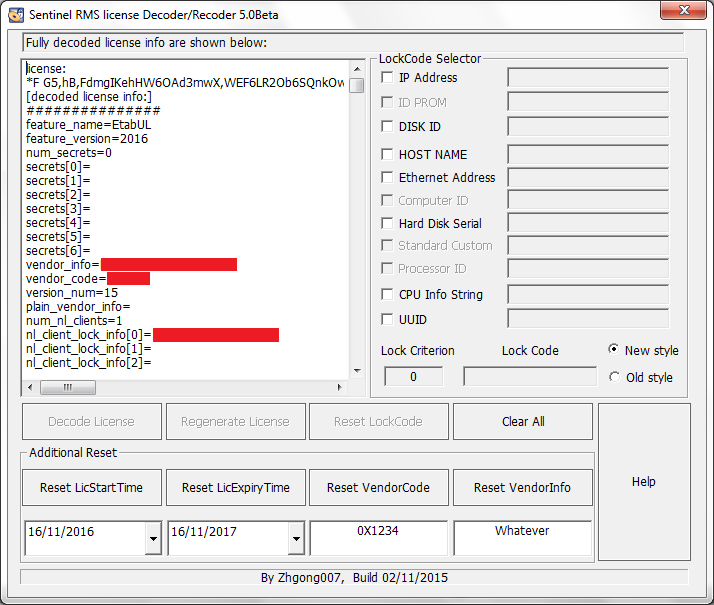Click the disabled Regenerate License button

coord(235,422)
